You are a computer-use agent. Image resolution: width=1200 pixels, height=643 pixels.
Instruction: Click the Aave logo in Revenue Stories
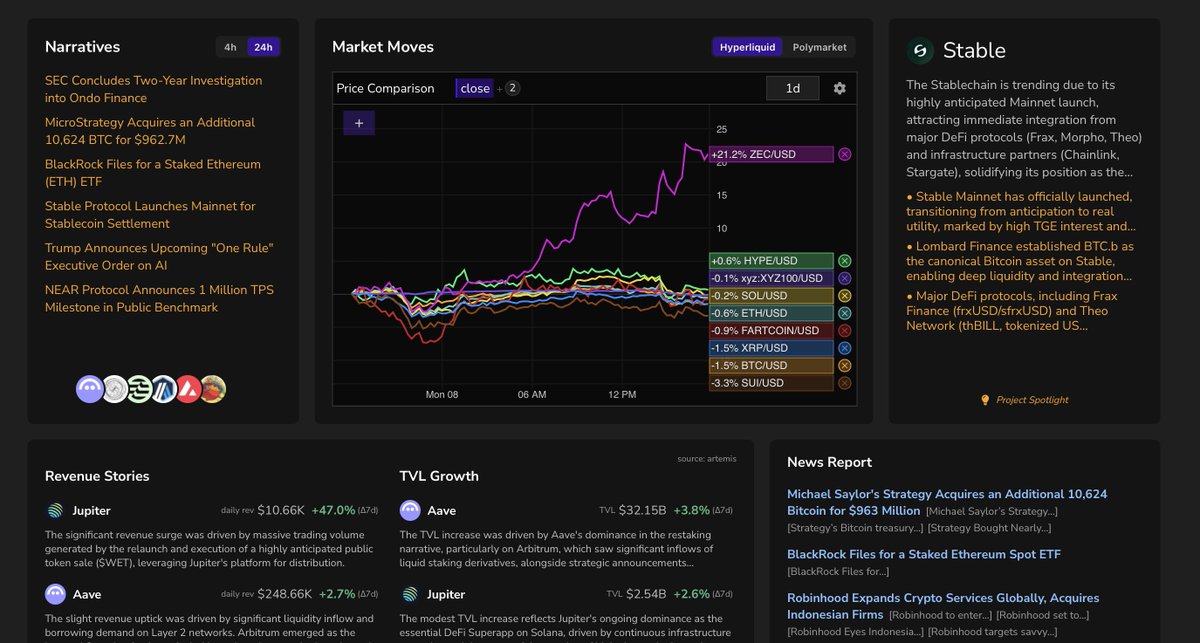click(55, 595)
